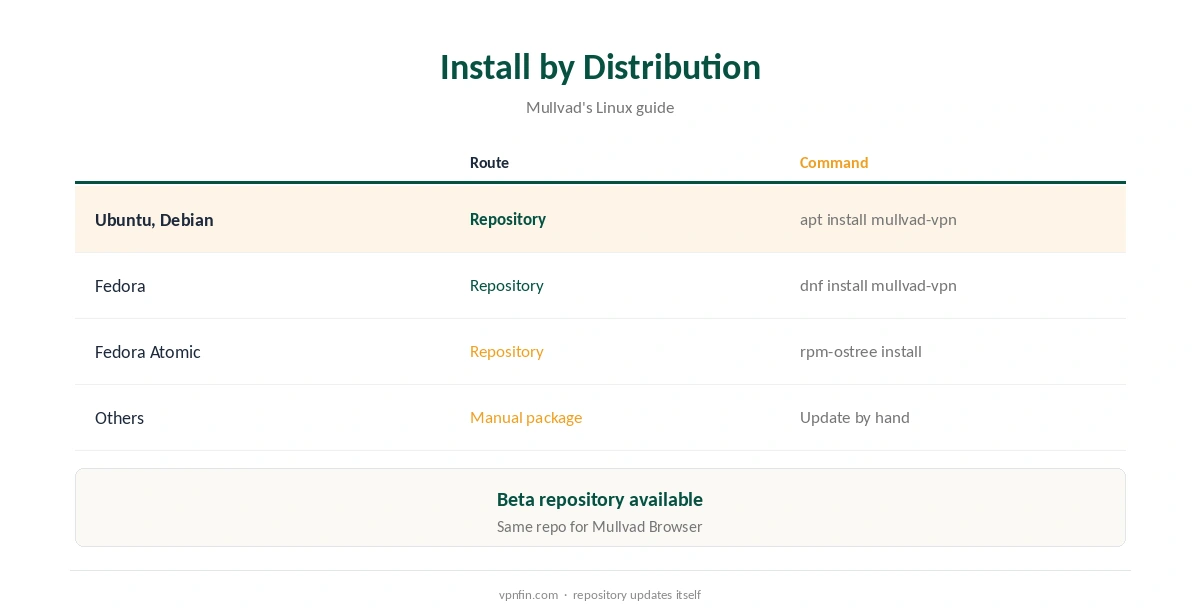Select the 'Update by hand' cell
This screenshot has height=614, width=1200.
pos(855,417)
